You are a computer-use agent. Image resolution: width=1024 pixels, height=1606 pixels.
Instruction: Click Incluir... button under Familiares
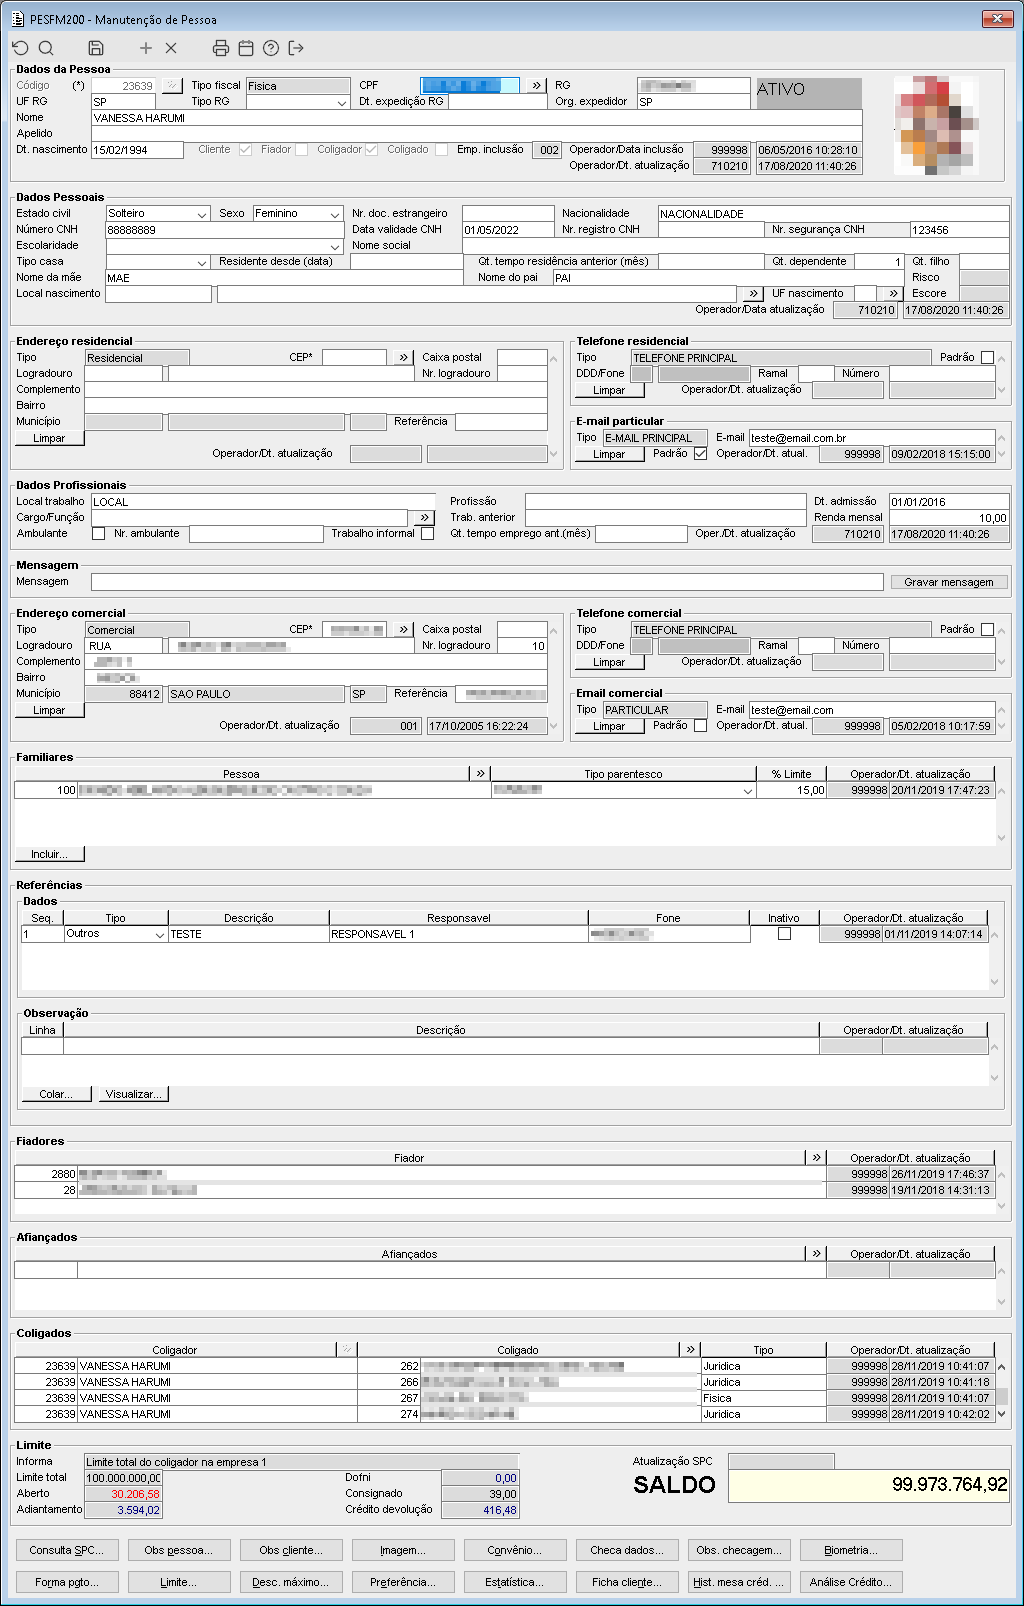[49, 854]
